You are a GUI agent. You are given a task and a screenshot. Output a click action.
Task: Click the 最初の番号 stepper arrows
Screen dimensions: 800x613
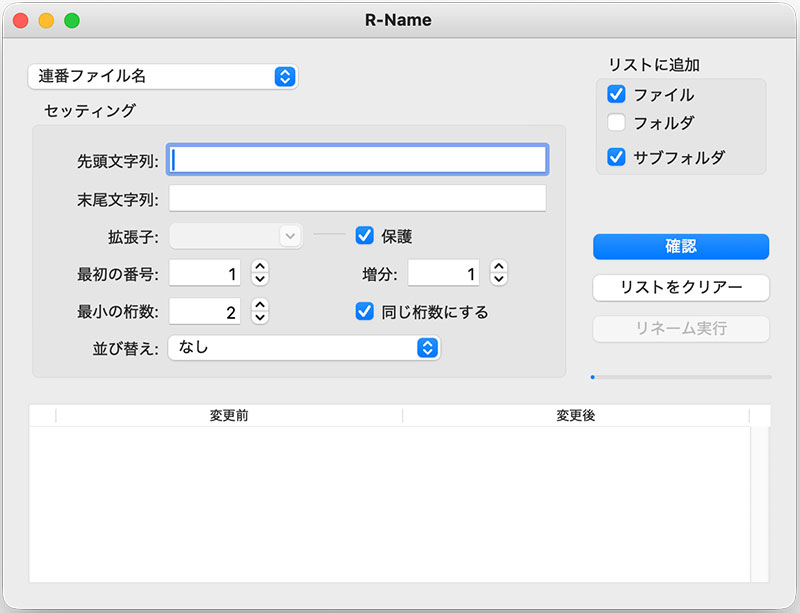tap(260, 273)
